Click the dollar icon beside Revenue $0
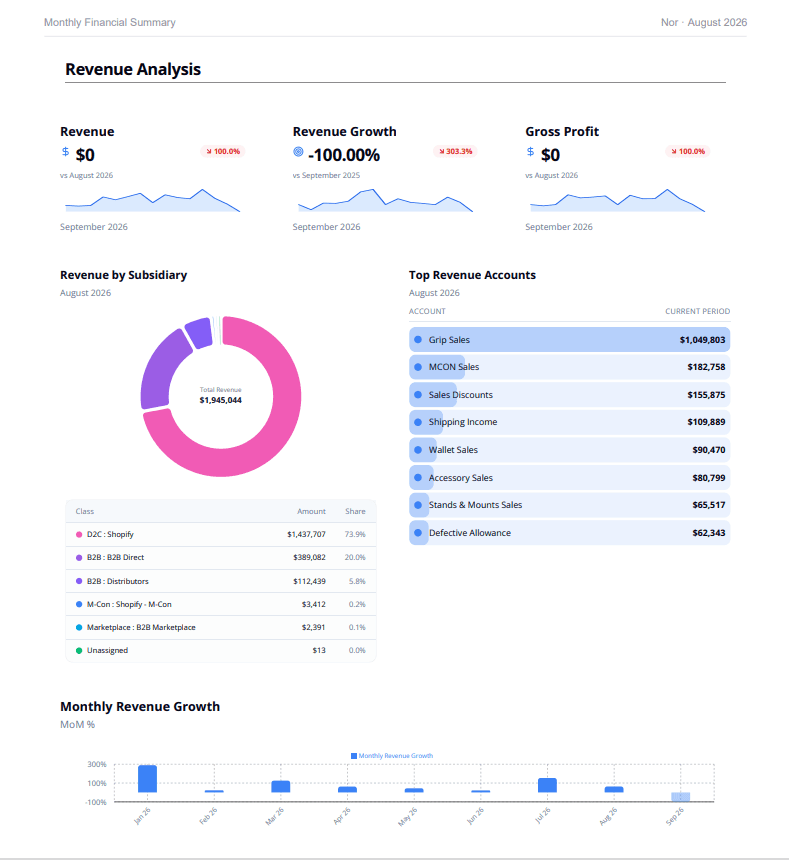The height and width of the screenshot is (860, 789). (x=65, y=151)
